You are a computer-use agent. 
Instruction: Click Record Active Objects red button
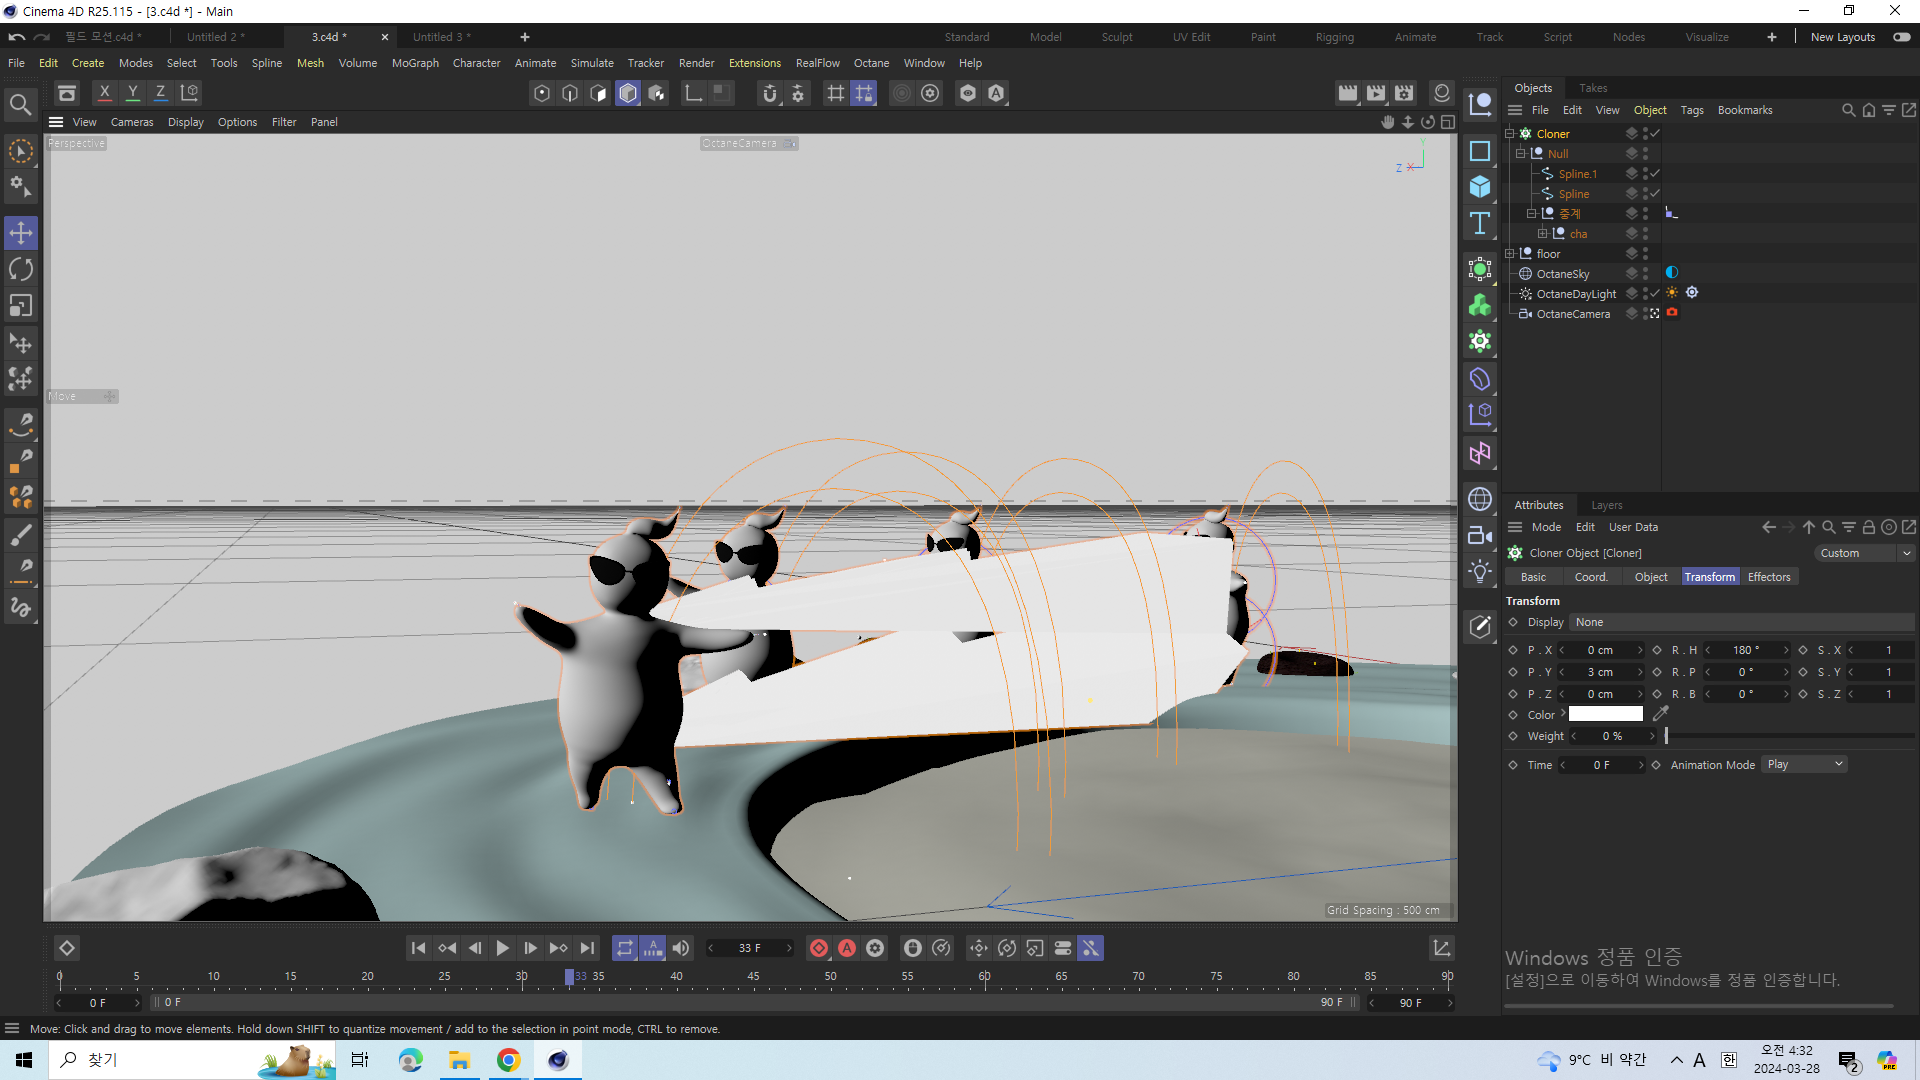(x=819, y=948)
